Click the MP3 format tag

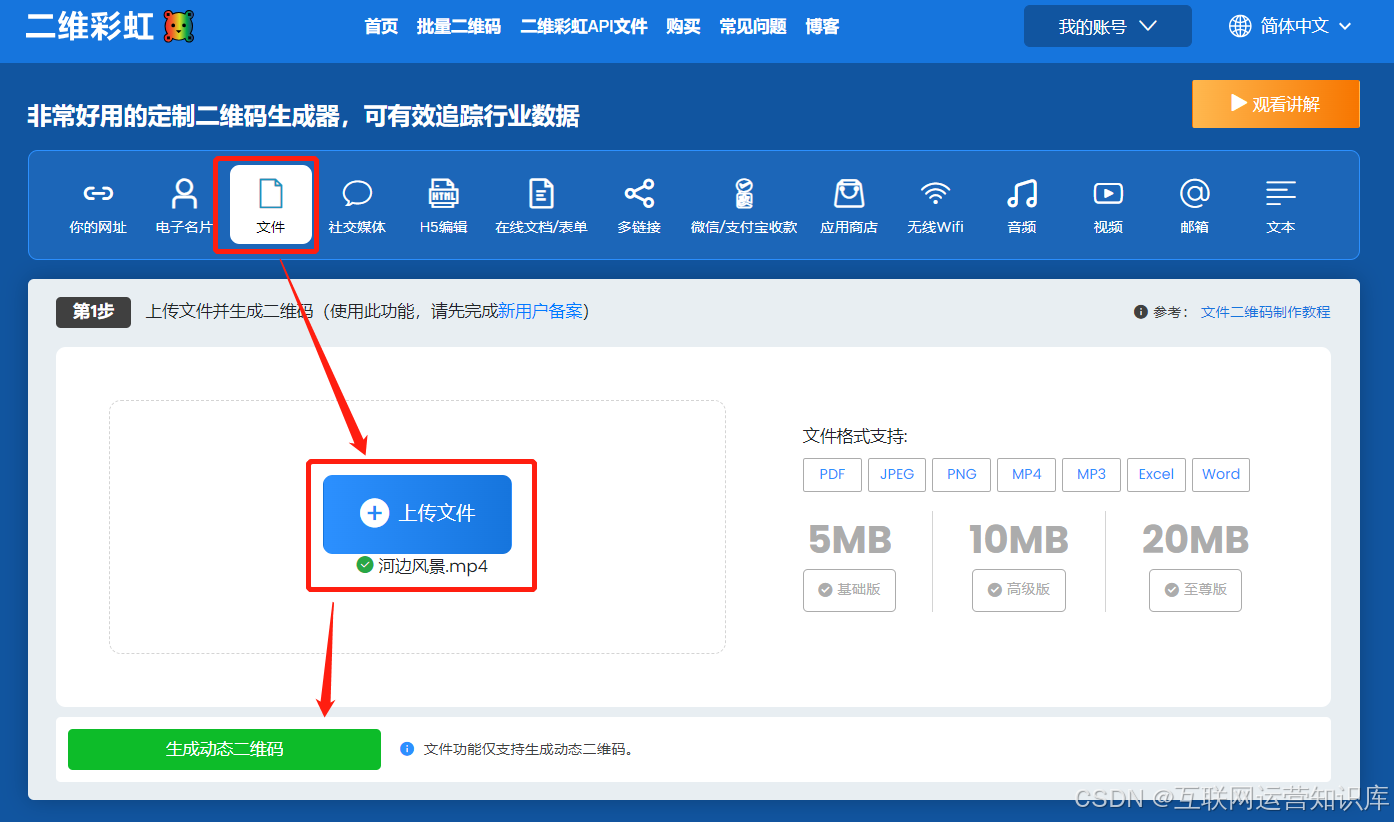pos(1091,475)
